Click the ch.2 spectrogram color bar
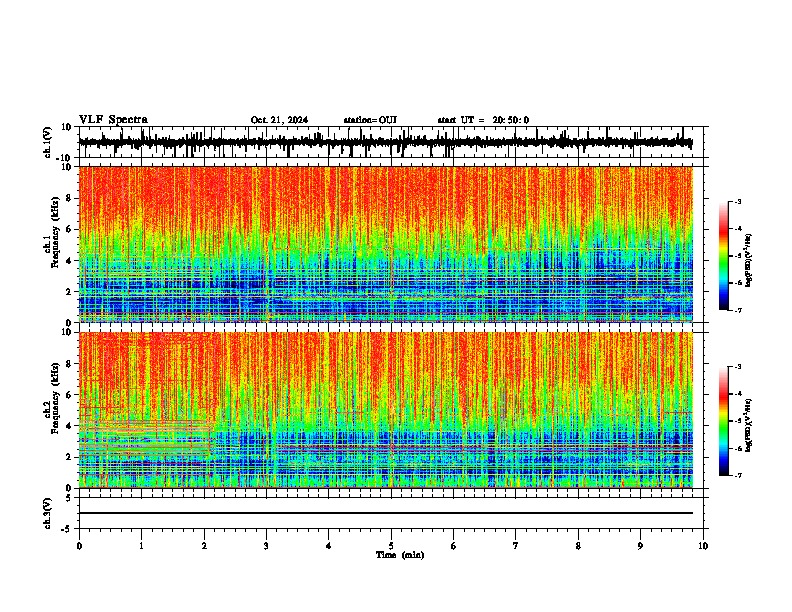Viewport: 792px width, 612px height. pos(723,421)
